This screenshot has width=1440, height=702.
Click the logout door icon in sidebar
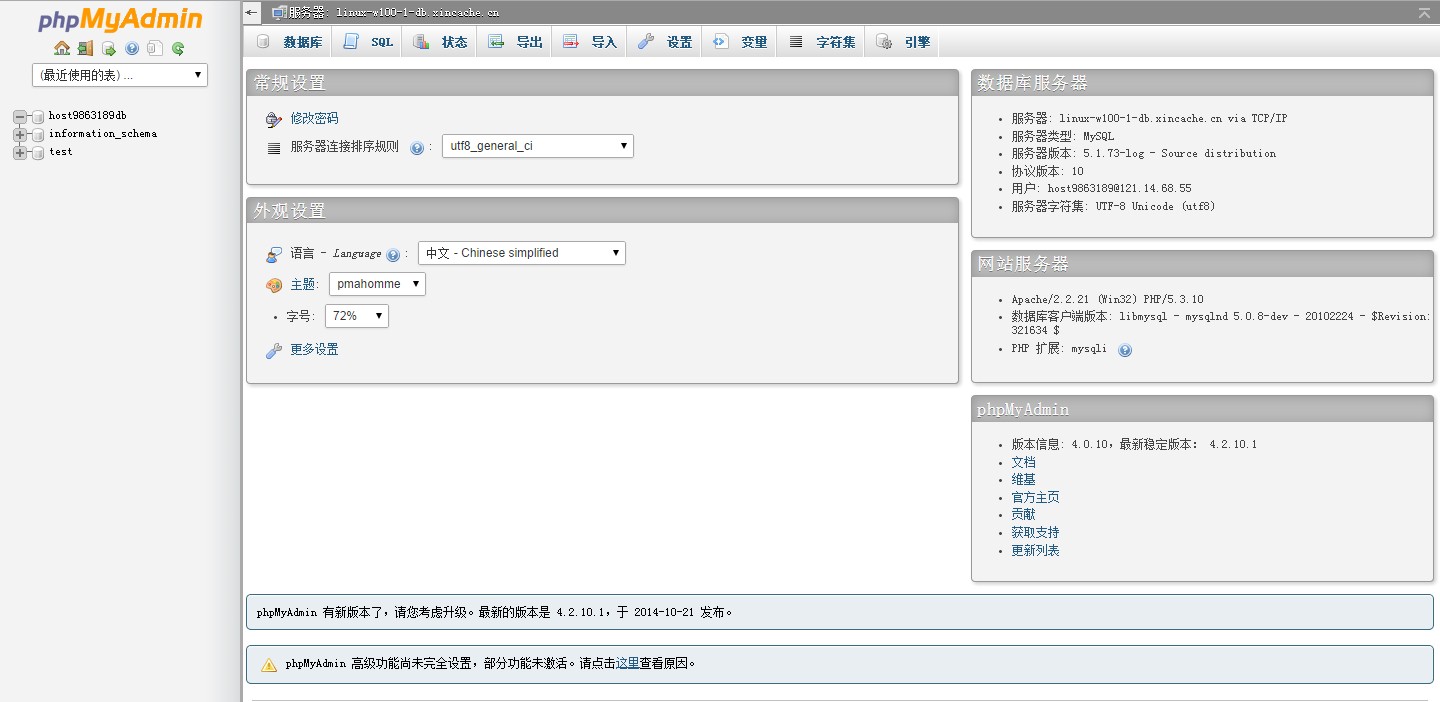[x=85, y=48]
